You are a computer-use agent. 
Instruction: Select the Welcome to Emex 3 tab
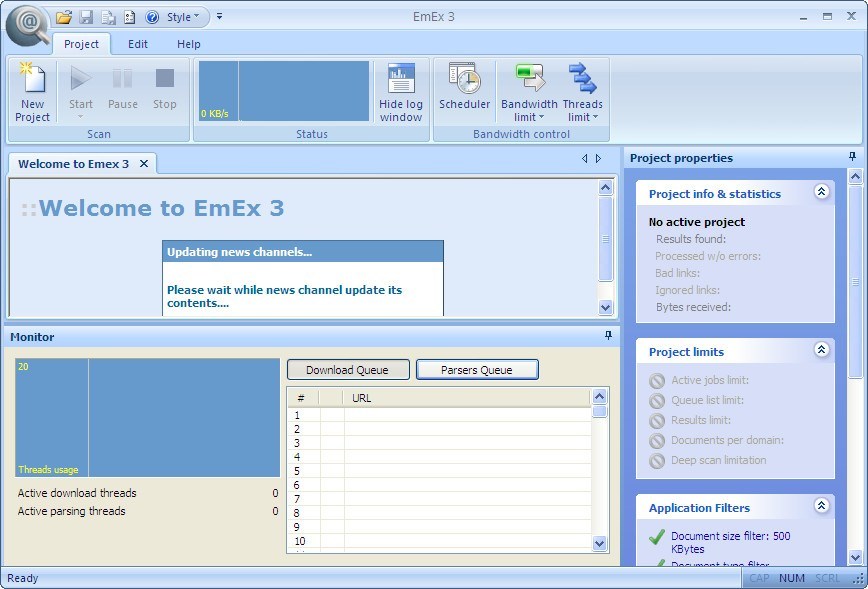point(74,164)
